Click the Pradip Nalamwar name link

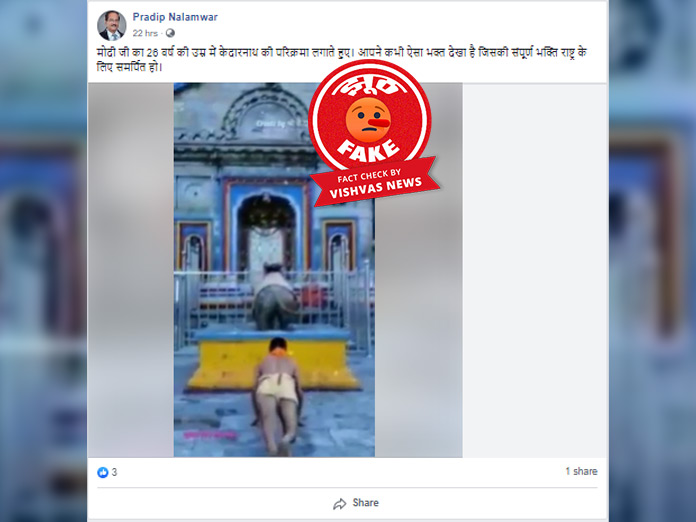175,17
